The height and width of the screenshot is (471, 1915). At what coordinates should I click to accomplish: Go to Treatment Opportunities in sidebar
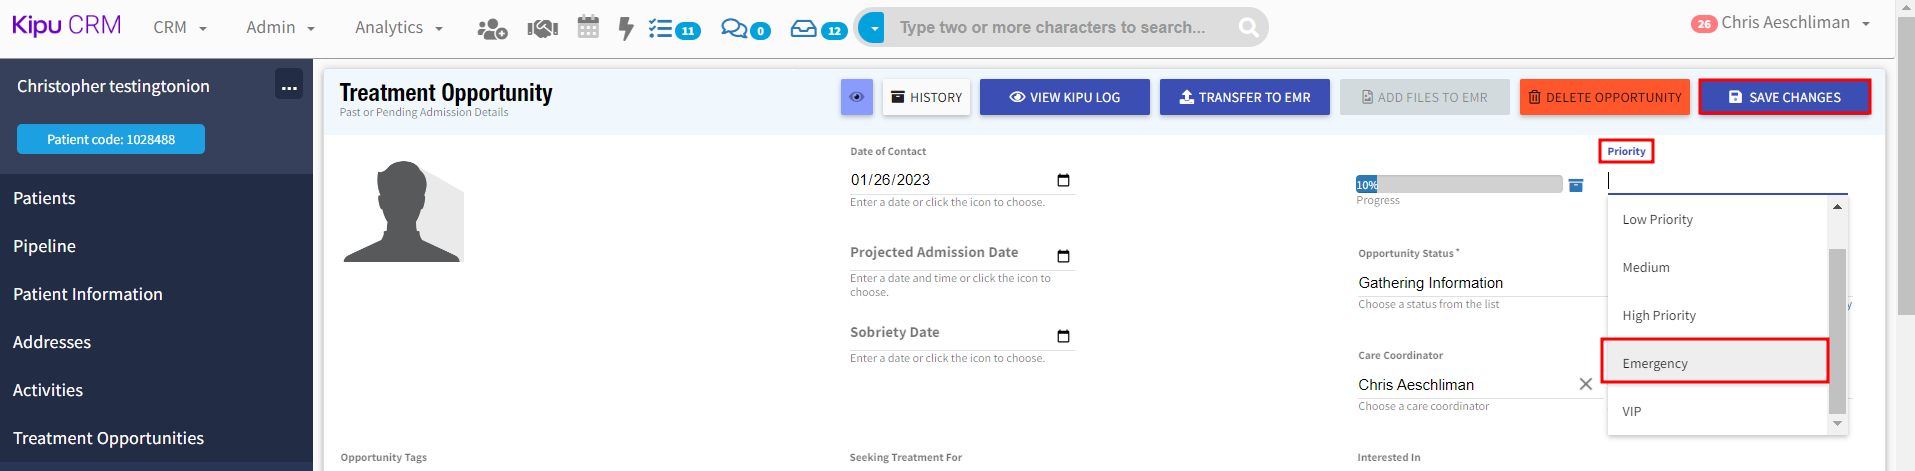[x=108, y=438]
